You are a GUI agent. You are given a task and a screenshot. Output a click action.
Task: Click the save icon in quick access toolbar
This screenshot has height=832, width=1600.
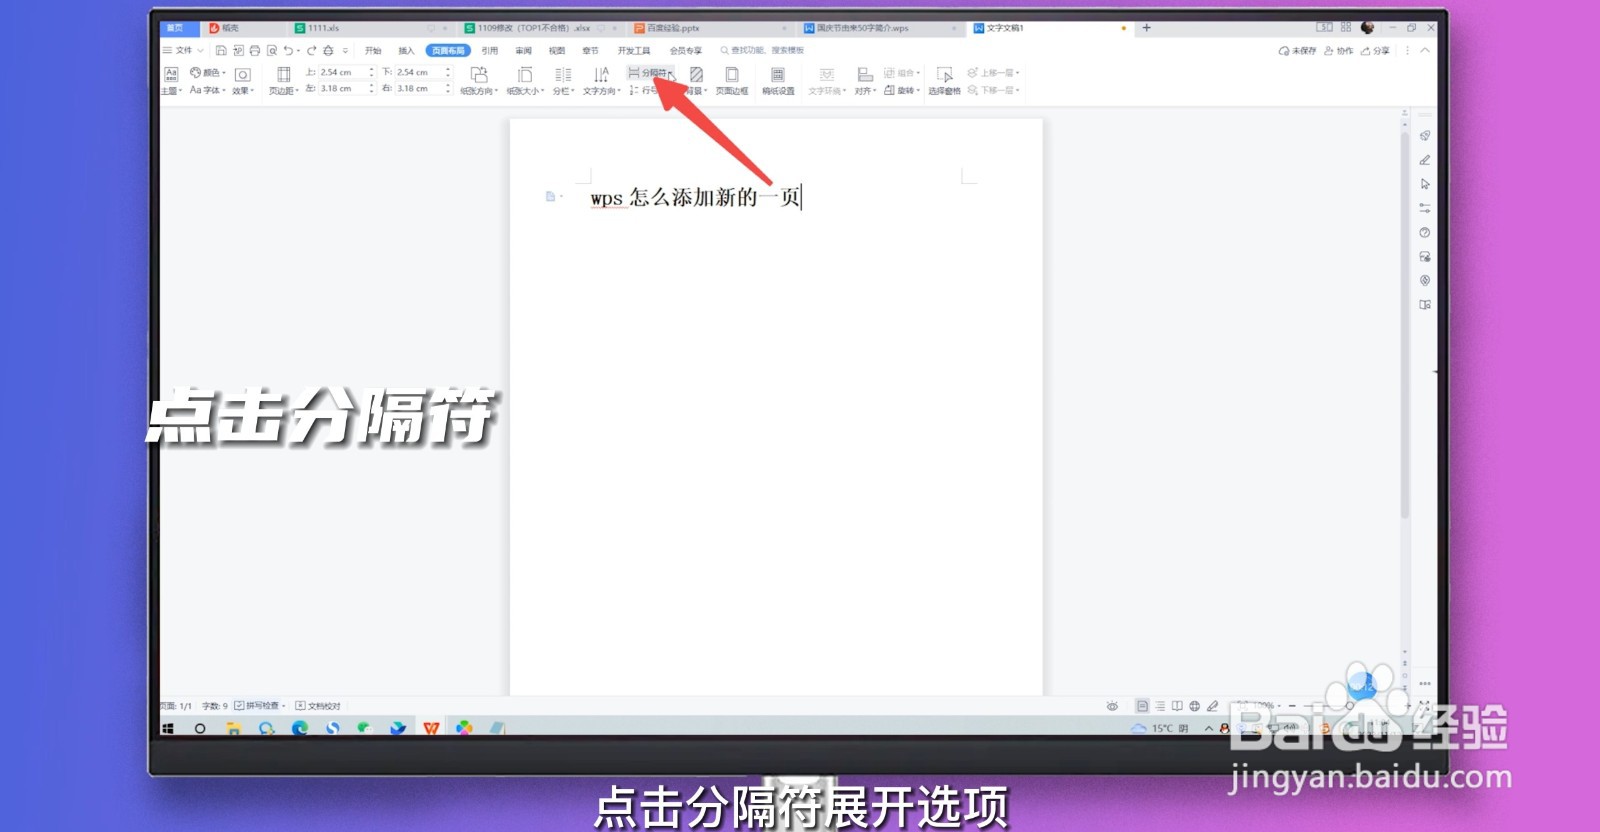(221, 50)
